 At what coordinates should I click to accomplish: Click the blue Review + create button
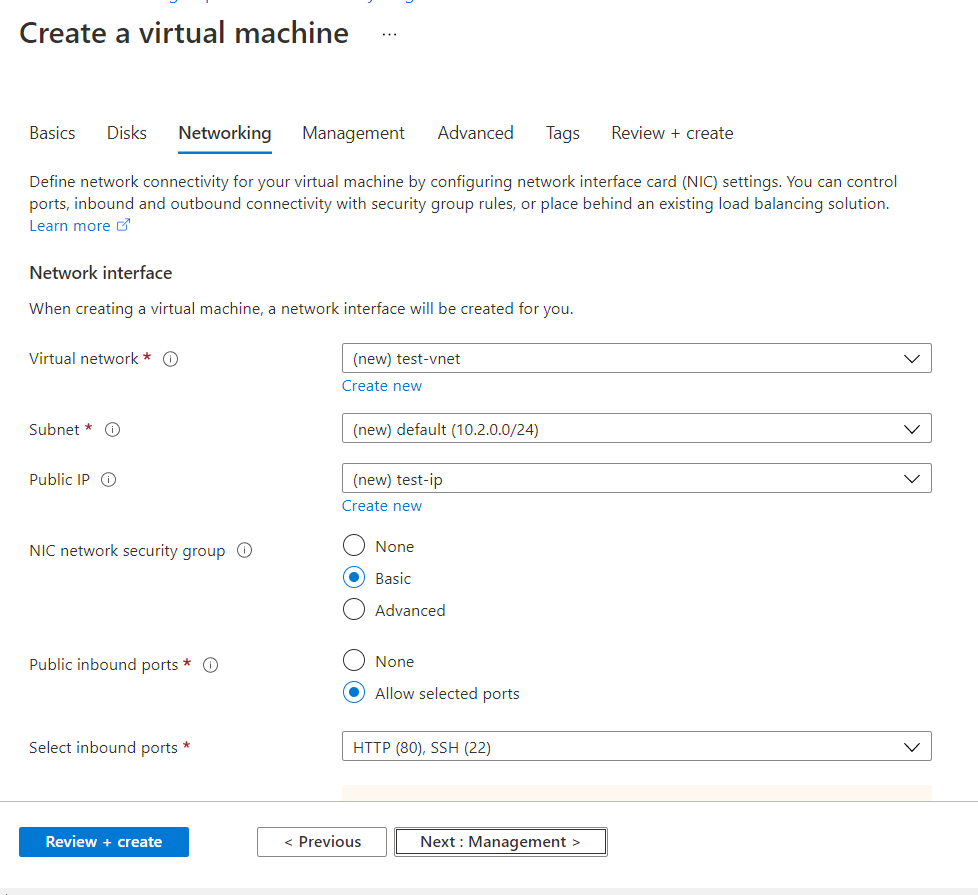(x=104, y=842)
